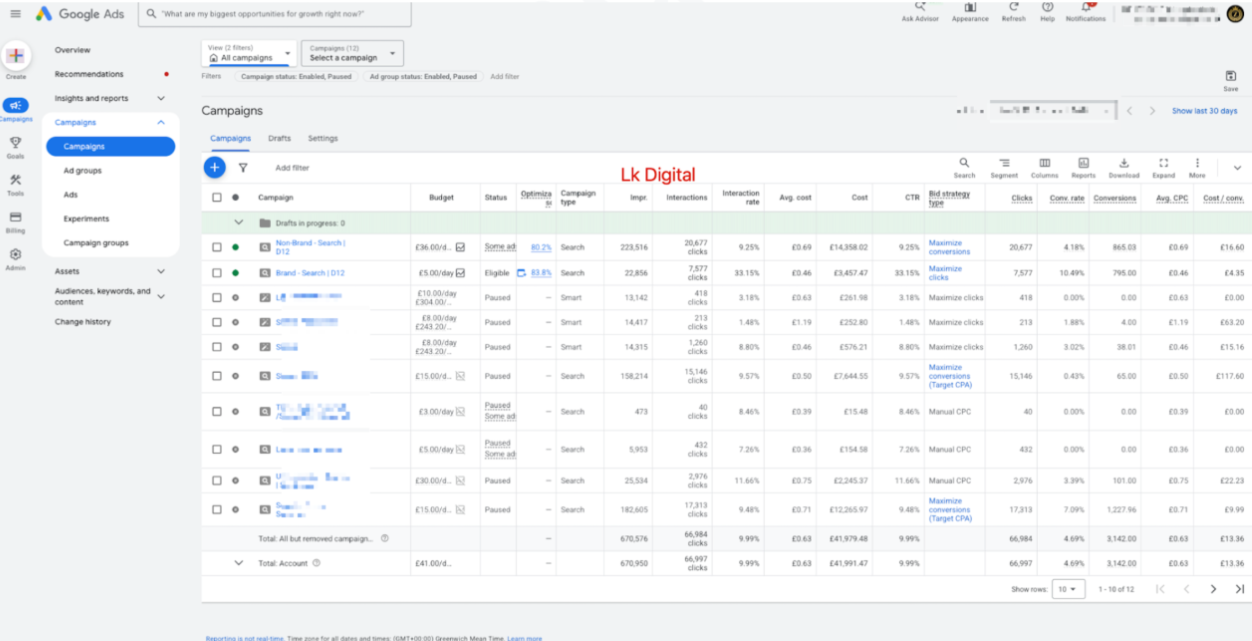Switch to the Settings tab
The height and width of the screenshot is (641, 1252).
323,139
